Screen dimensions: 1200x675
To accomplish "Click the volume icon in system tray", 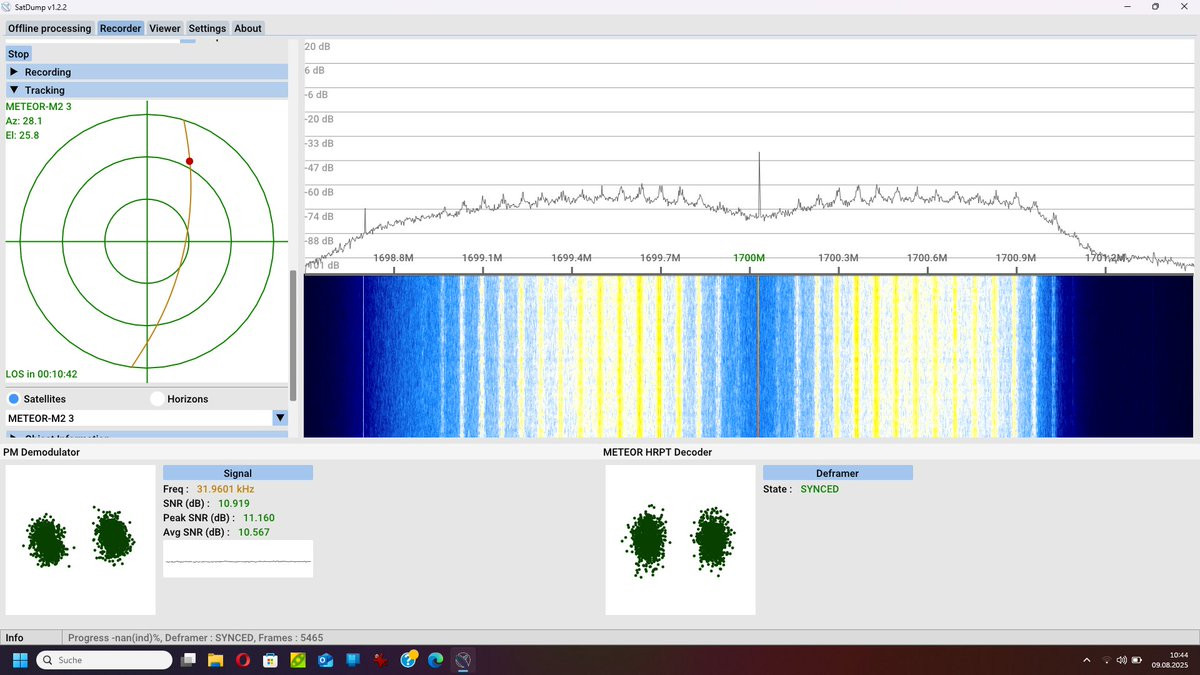I will pos(1122,660).
